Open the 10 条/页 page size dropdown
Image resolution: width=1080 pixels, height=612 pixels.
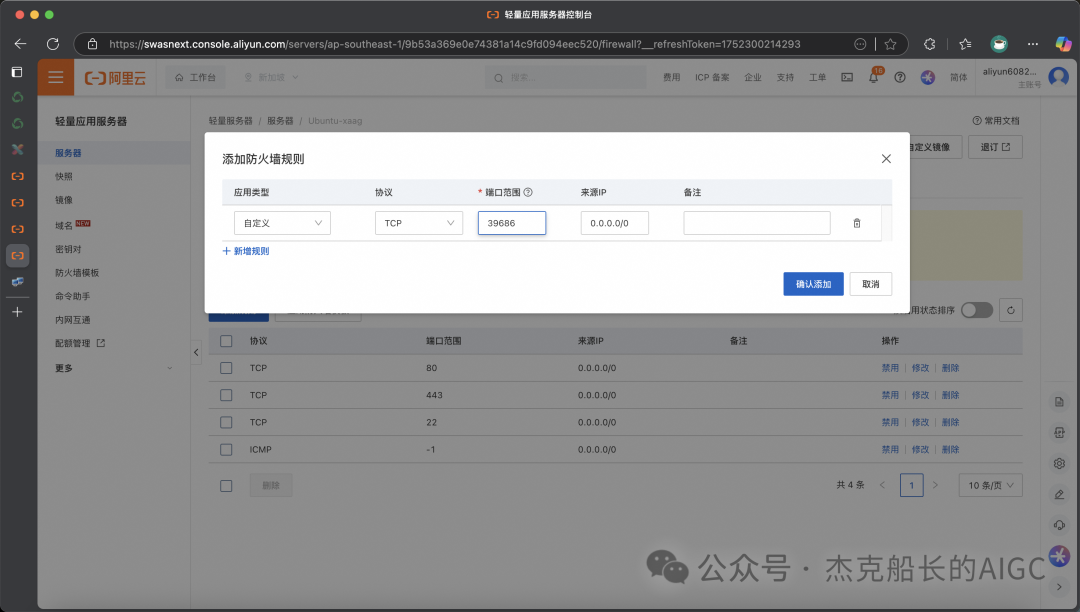pyautogui.click(x=990, y=485)
